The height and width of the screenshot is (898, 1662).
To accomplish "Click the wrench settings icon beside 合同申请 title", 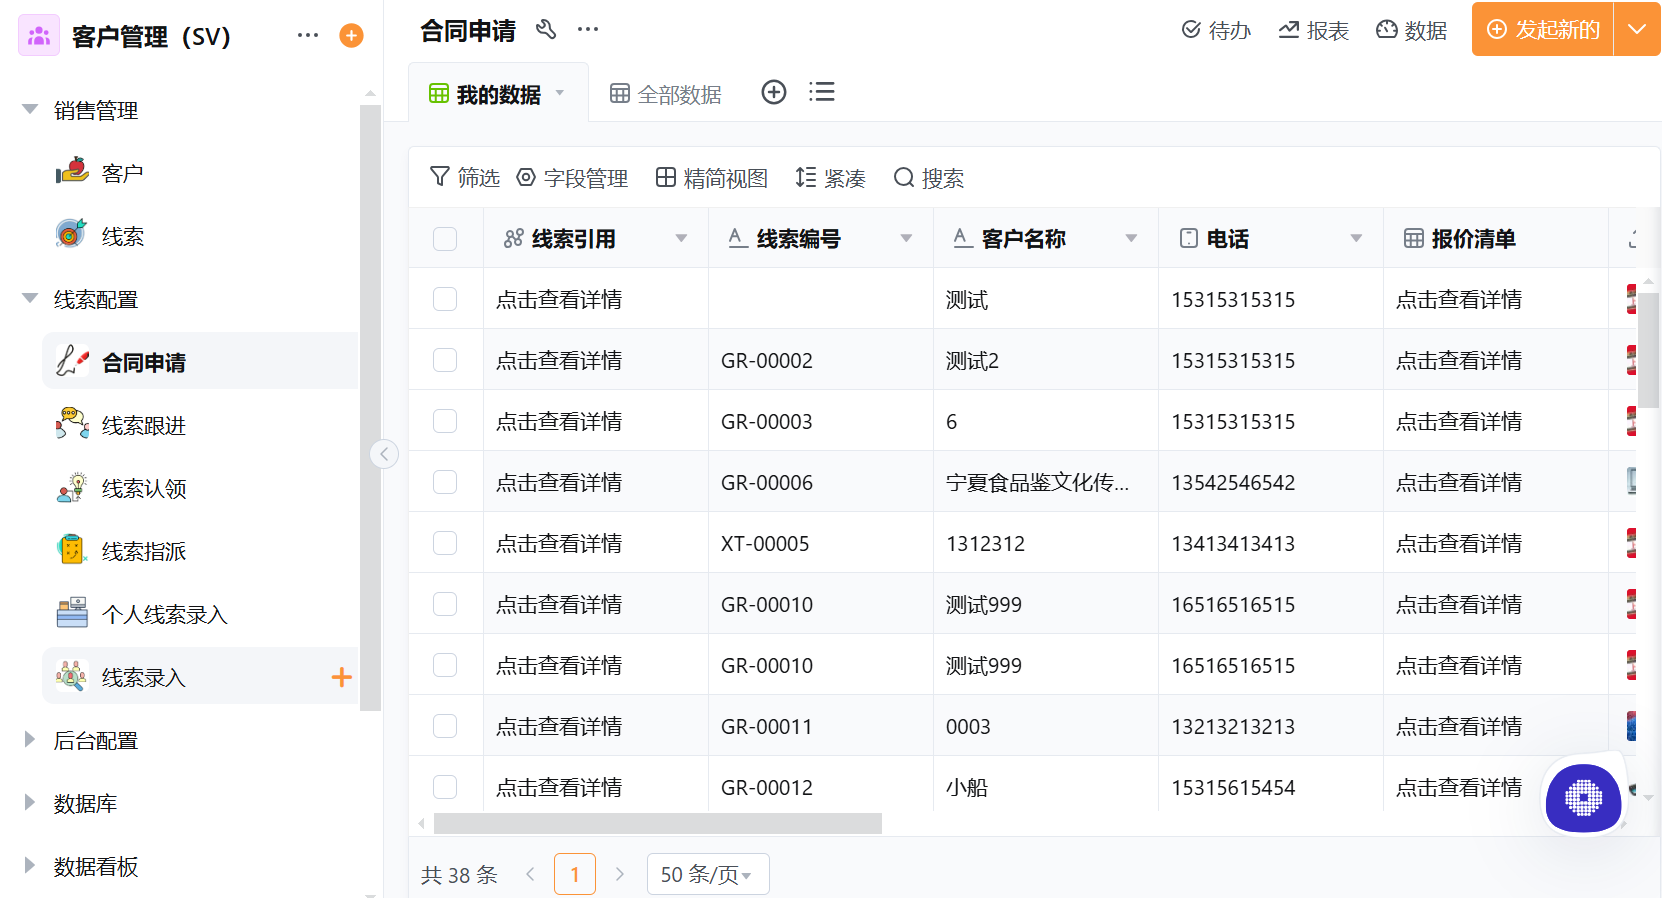I will coord(546,29).
